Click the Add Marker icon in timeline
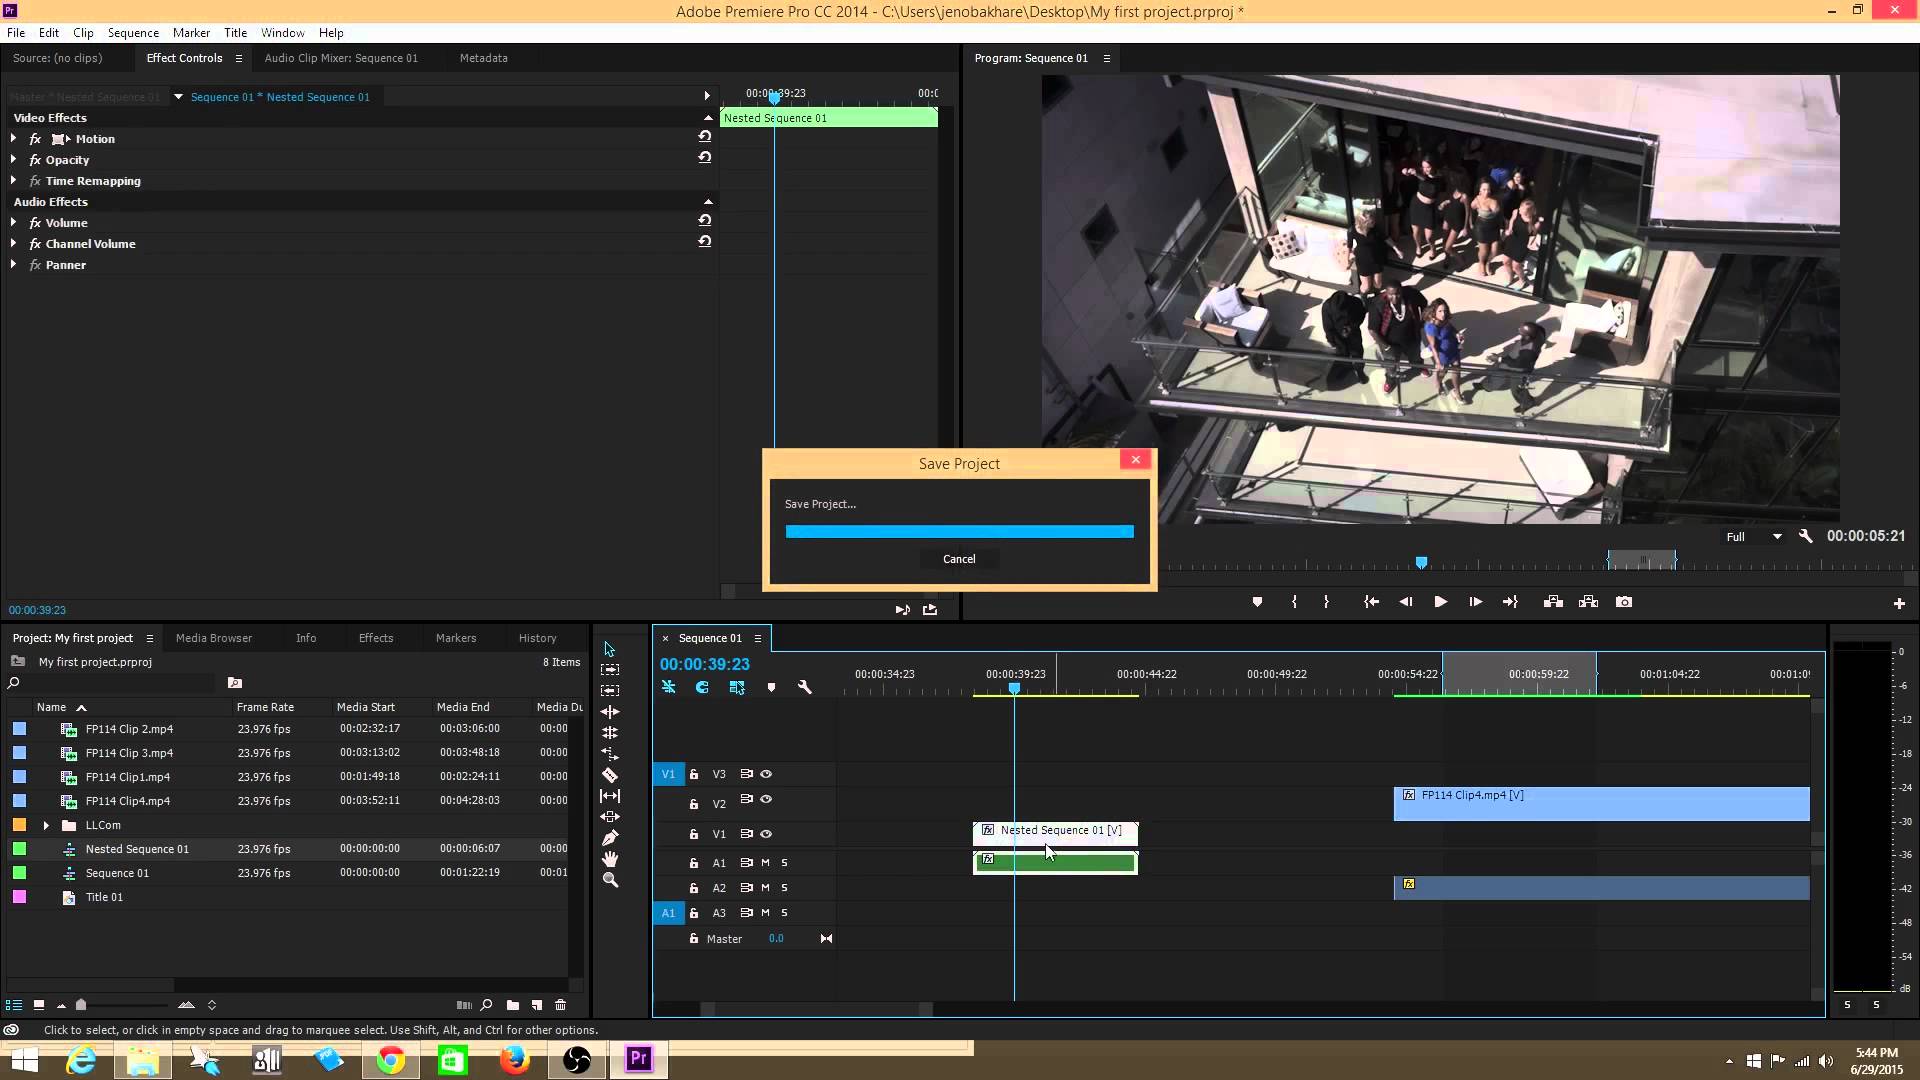Screen dimensions: 1920x1080 click(x=771, y=687)
